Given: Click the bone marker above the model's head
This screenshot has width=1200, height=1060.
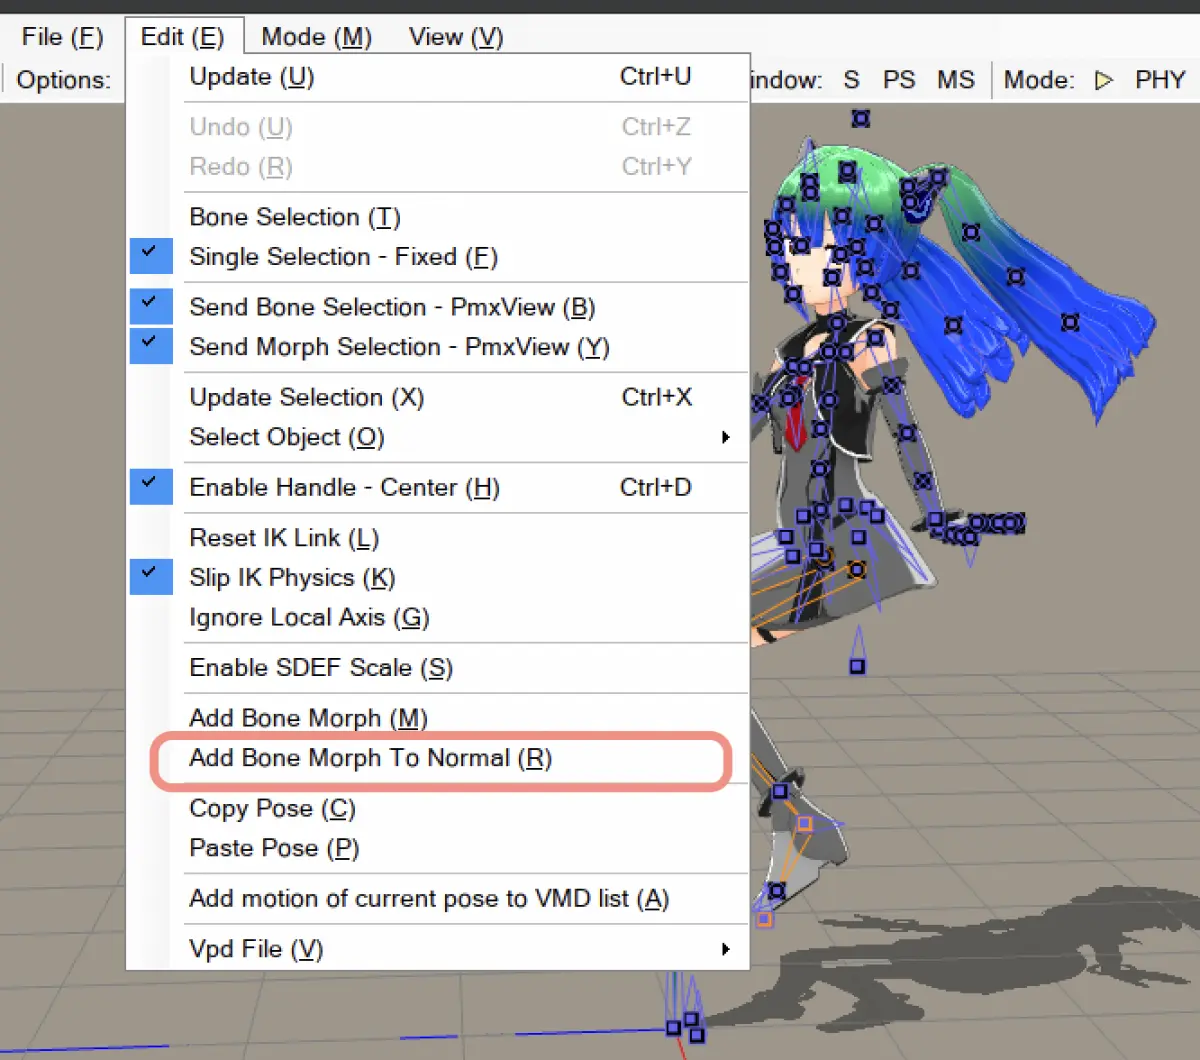Looking at the screenshot, I should [860, 118].
